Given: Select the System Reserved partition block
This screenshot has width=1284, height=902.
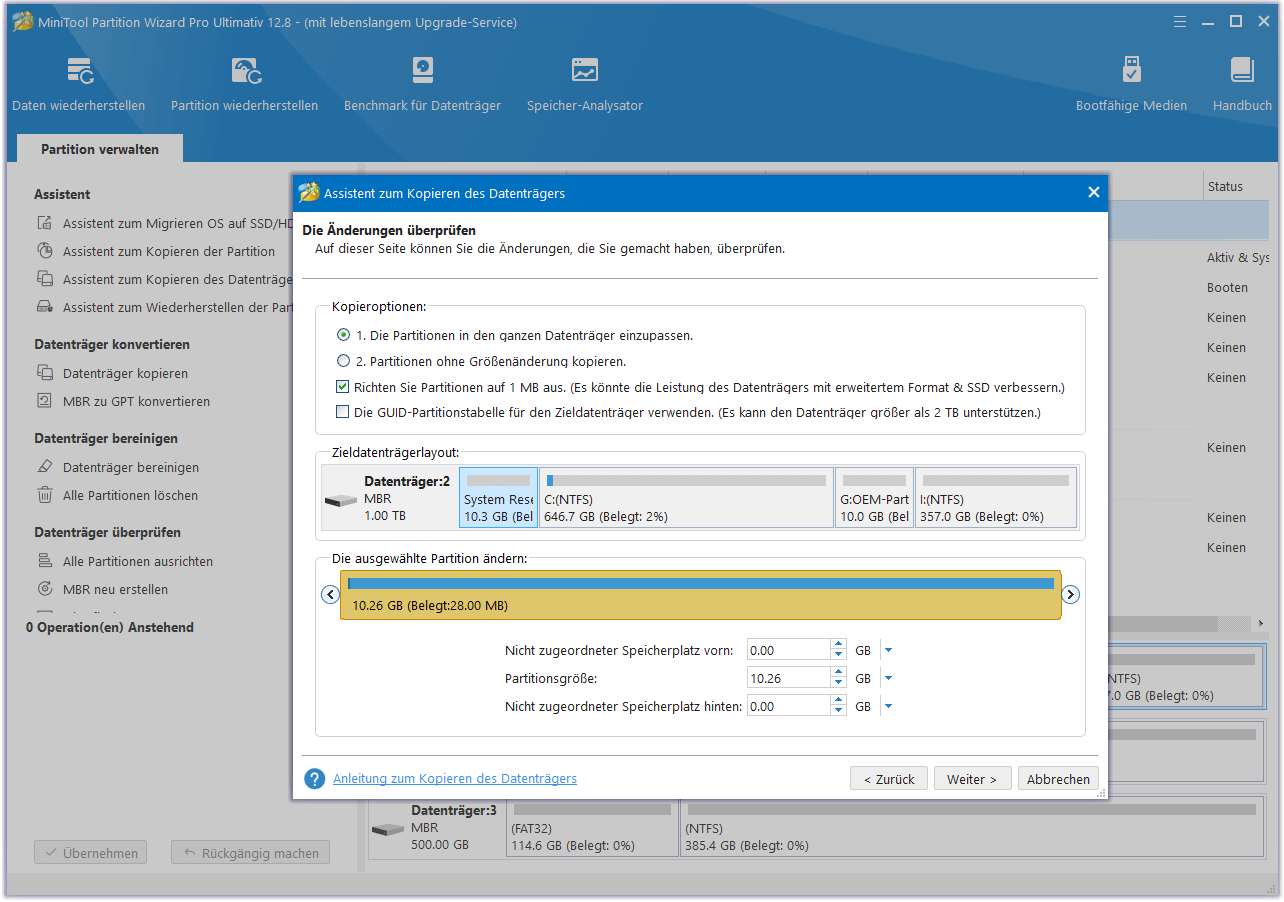Looking at the screenshot, I should [x=498, y=497].
